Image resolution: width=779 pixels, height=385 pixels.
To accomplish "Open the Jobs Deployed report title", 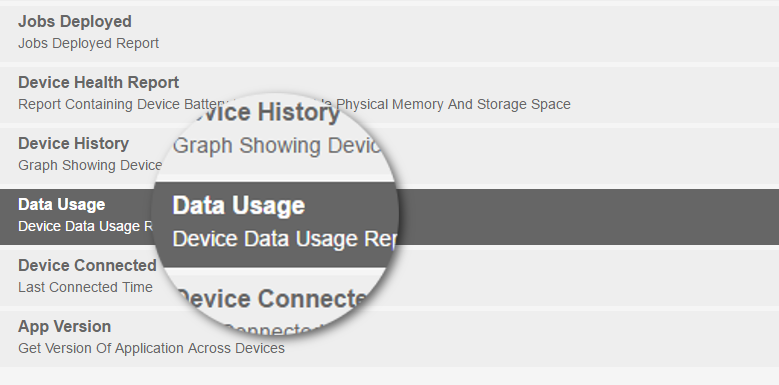I will (x=75, y=22).
